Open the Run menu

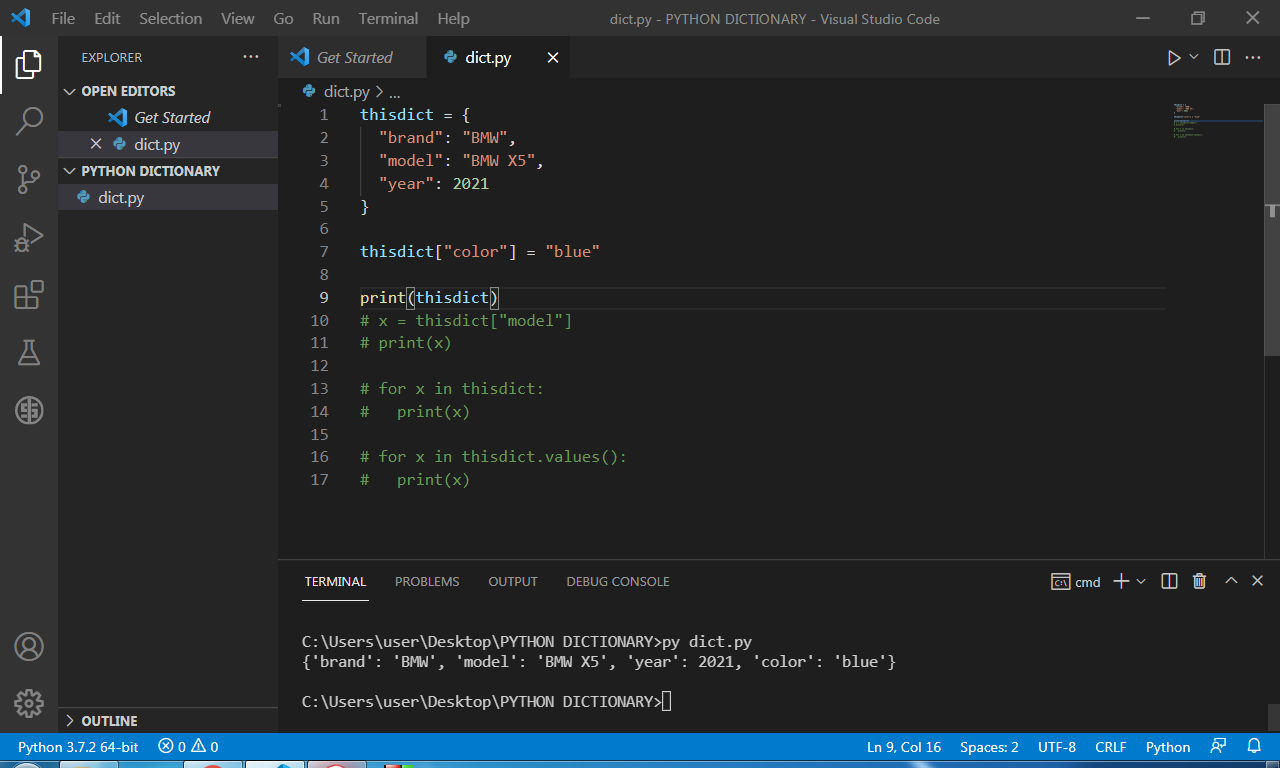coord(325,18)
